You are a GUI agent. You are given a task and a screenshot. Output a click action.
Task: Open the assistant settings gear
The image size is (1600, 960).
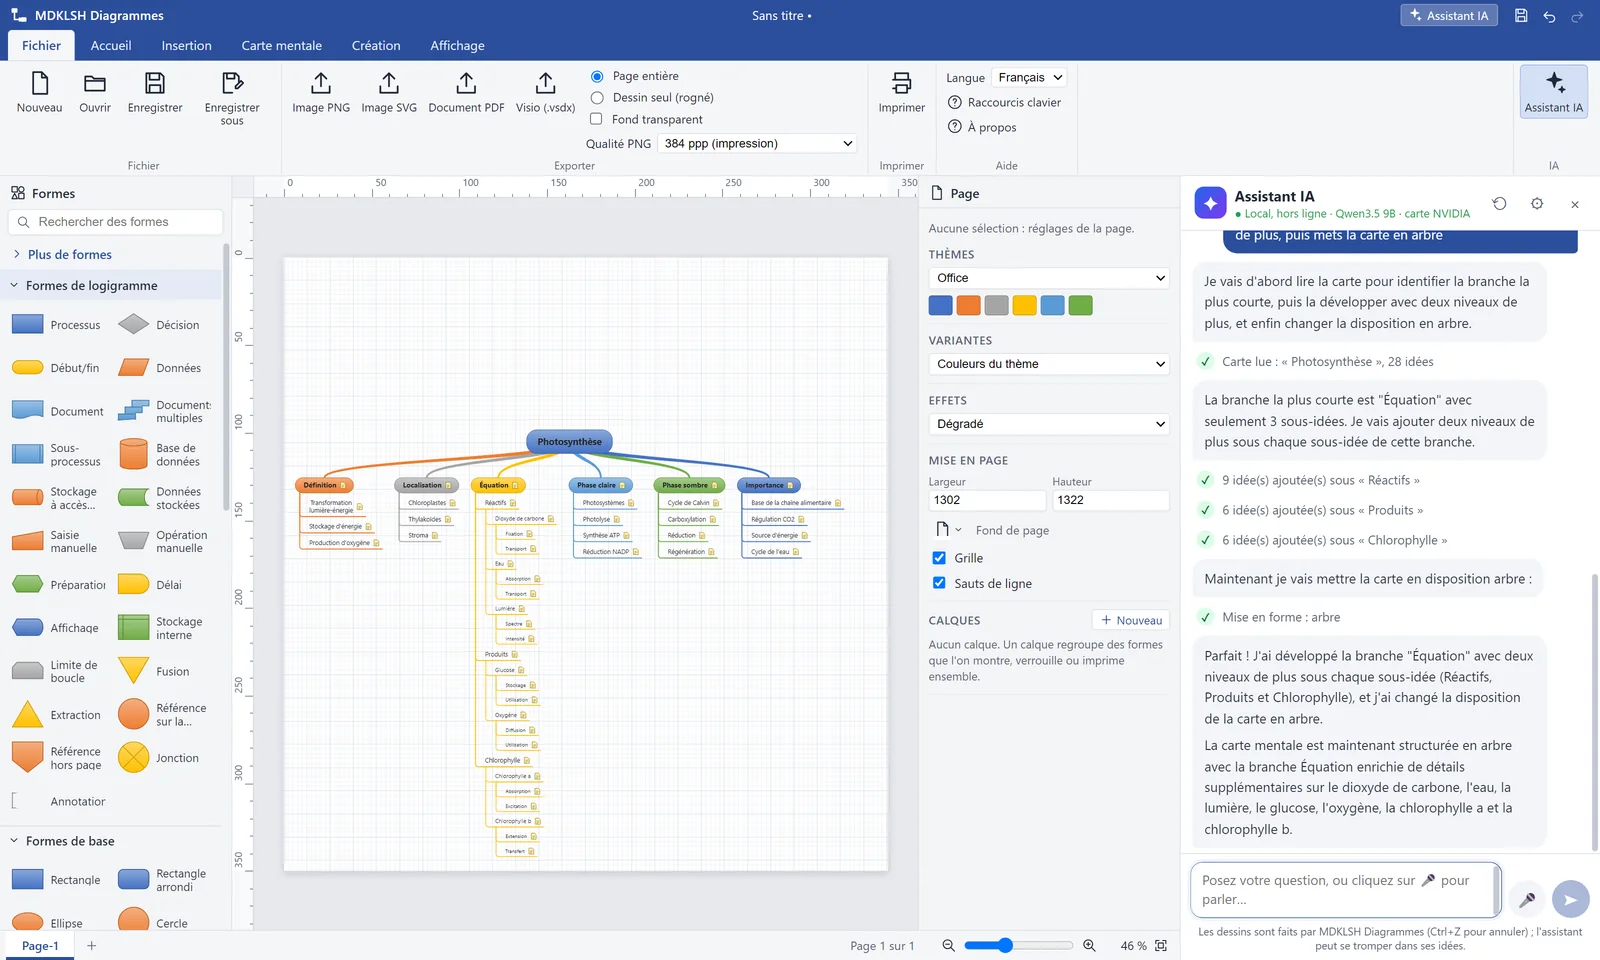[x=1537, y=204]
